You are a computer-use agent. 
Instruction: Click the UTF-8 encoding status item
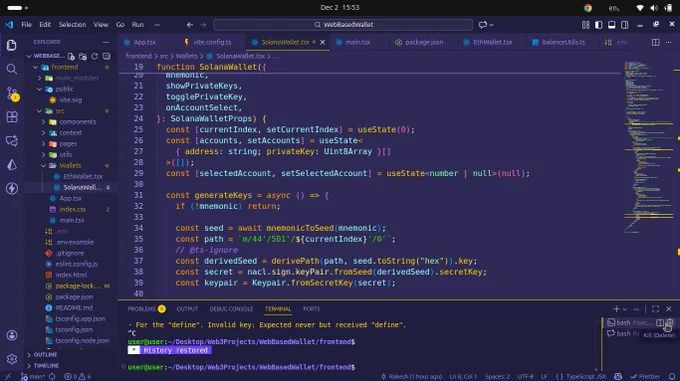click(x=526, y=376)
